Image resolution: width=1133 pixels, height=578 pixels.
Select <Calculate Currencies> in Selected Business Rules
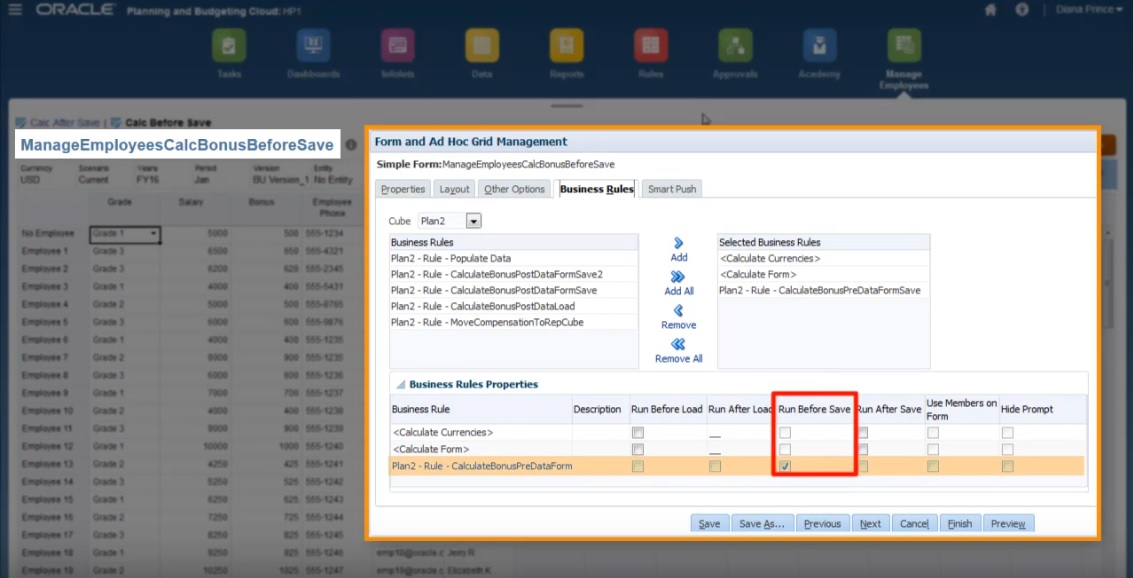824,258
